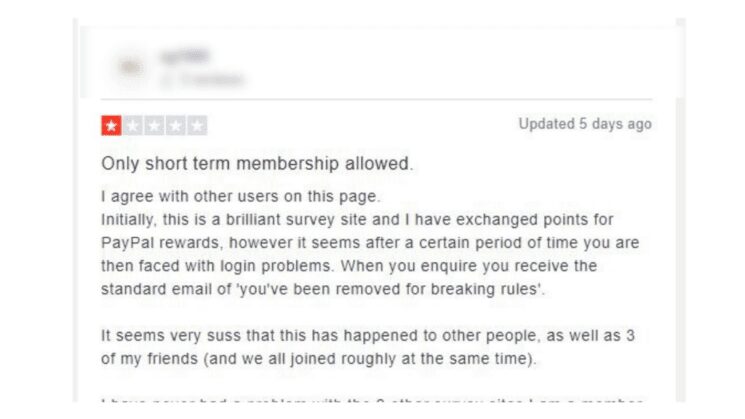Image resolution: width=745 pixels, height=419 pixels.
Task: Click the fifth grey rating star
Action: coord(197,126)
